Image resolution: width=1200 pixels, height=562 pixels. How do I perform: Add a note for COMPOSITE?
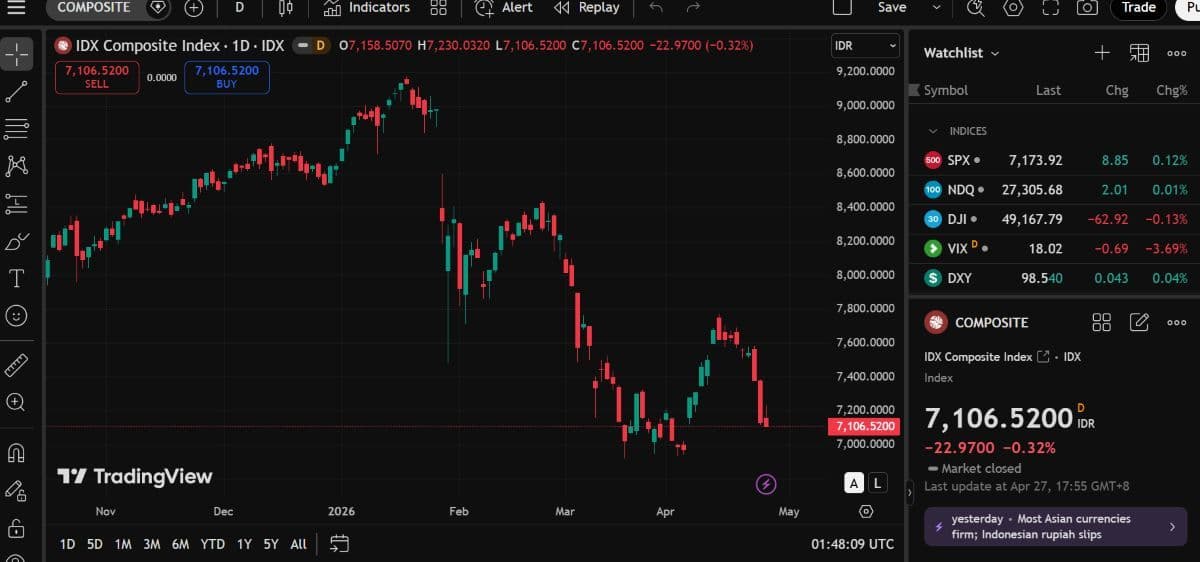click(x=1139, y=322)
